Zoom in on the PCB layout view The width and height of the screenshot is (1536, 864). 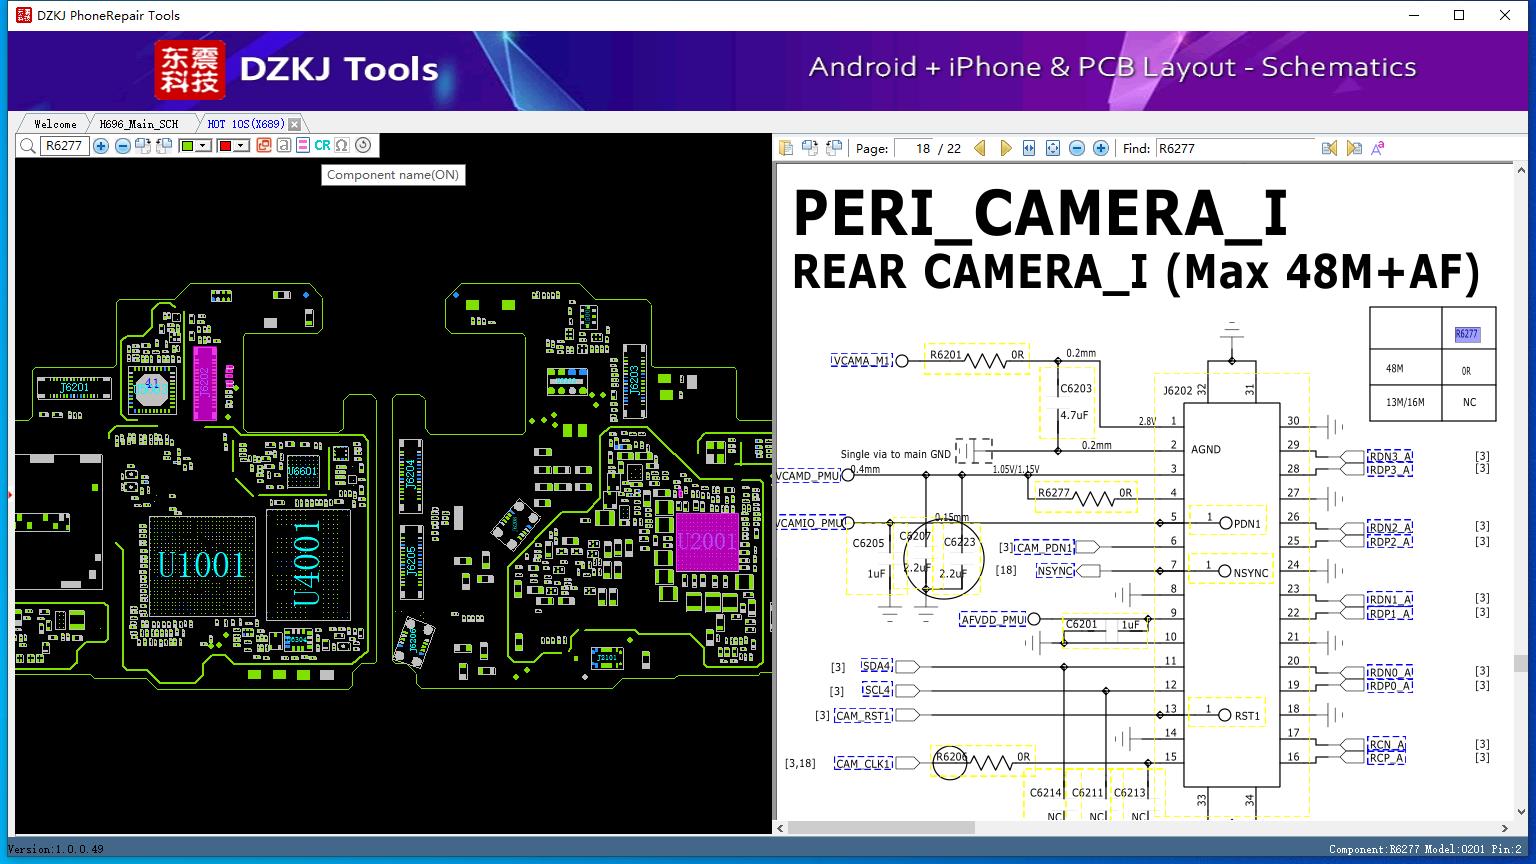[x=101, y=146]
